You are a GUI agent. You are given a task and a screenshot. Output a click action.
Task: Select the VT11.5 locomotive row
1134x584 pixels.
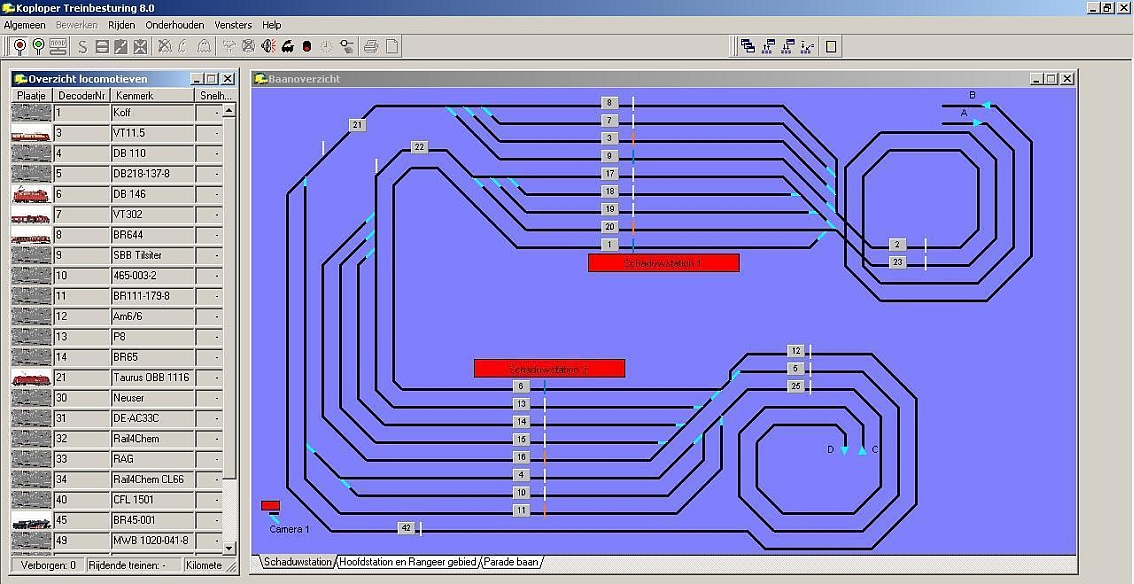[x=116, y=133]
